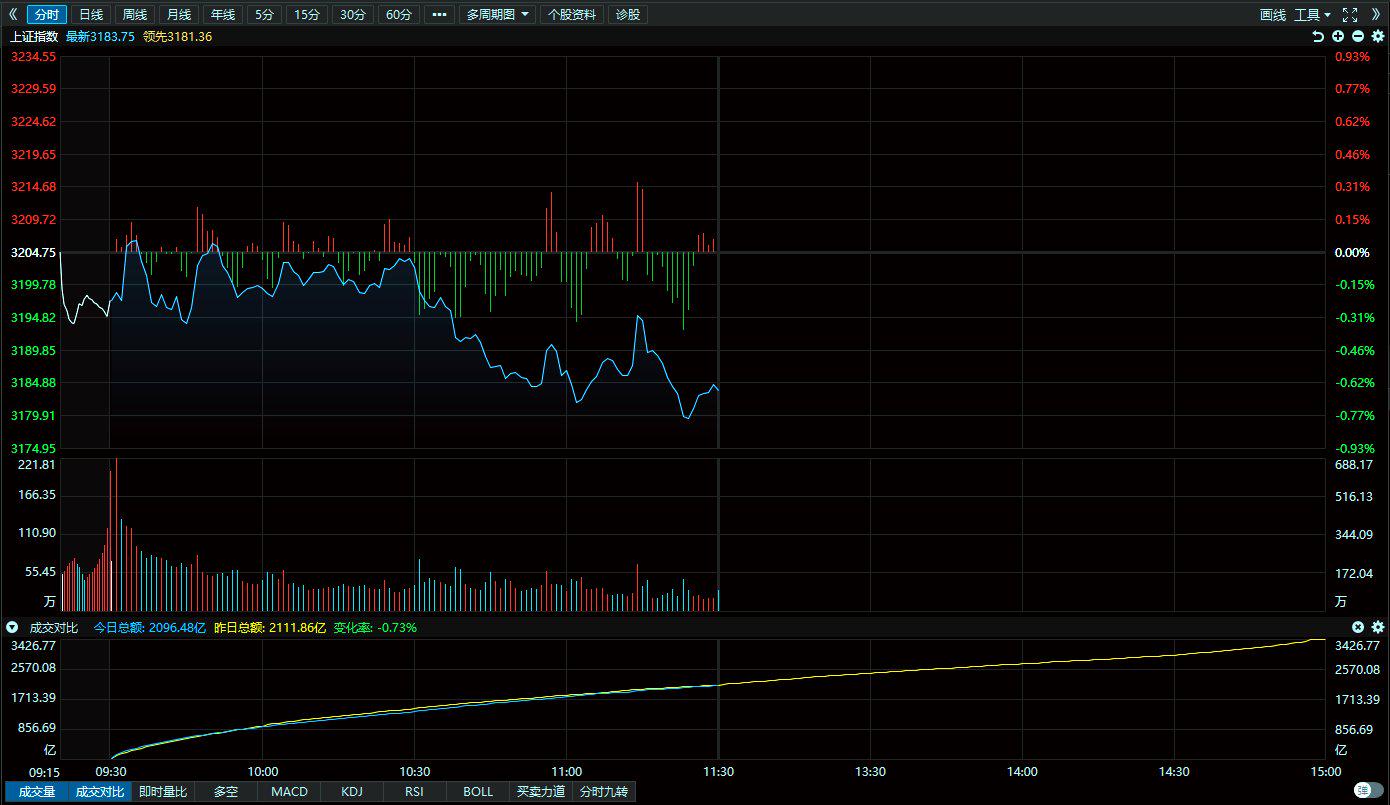1390x805 pixels.
Task: Click the 3204.75 baseline price label
Action: point(33,253)
